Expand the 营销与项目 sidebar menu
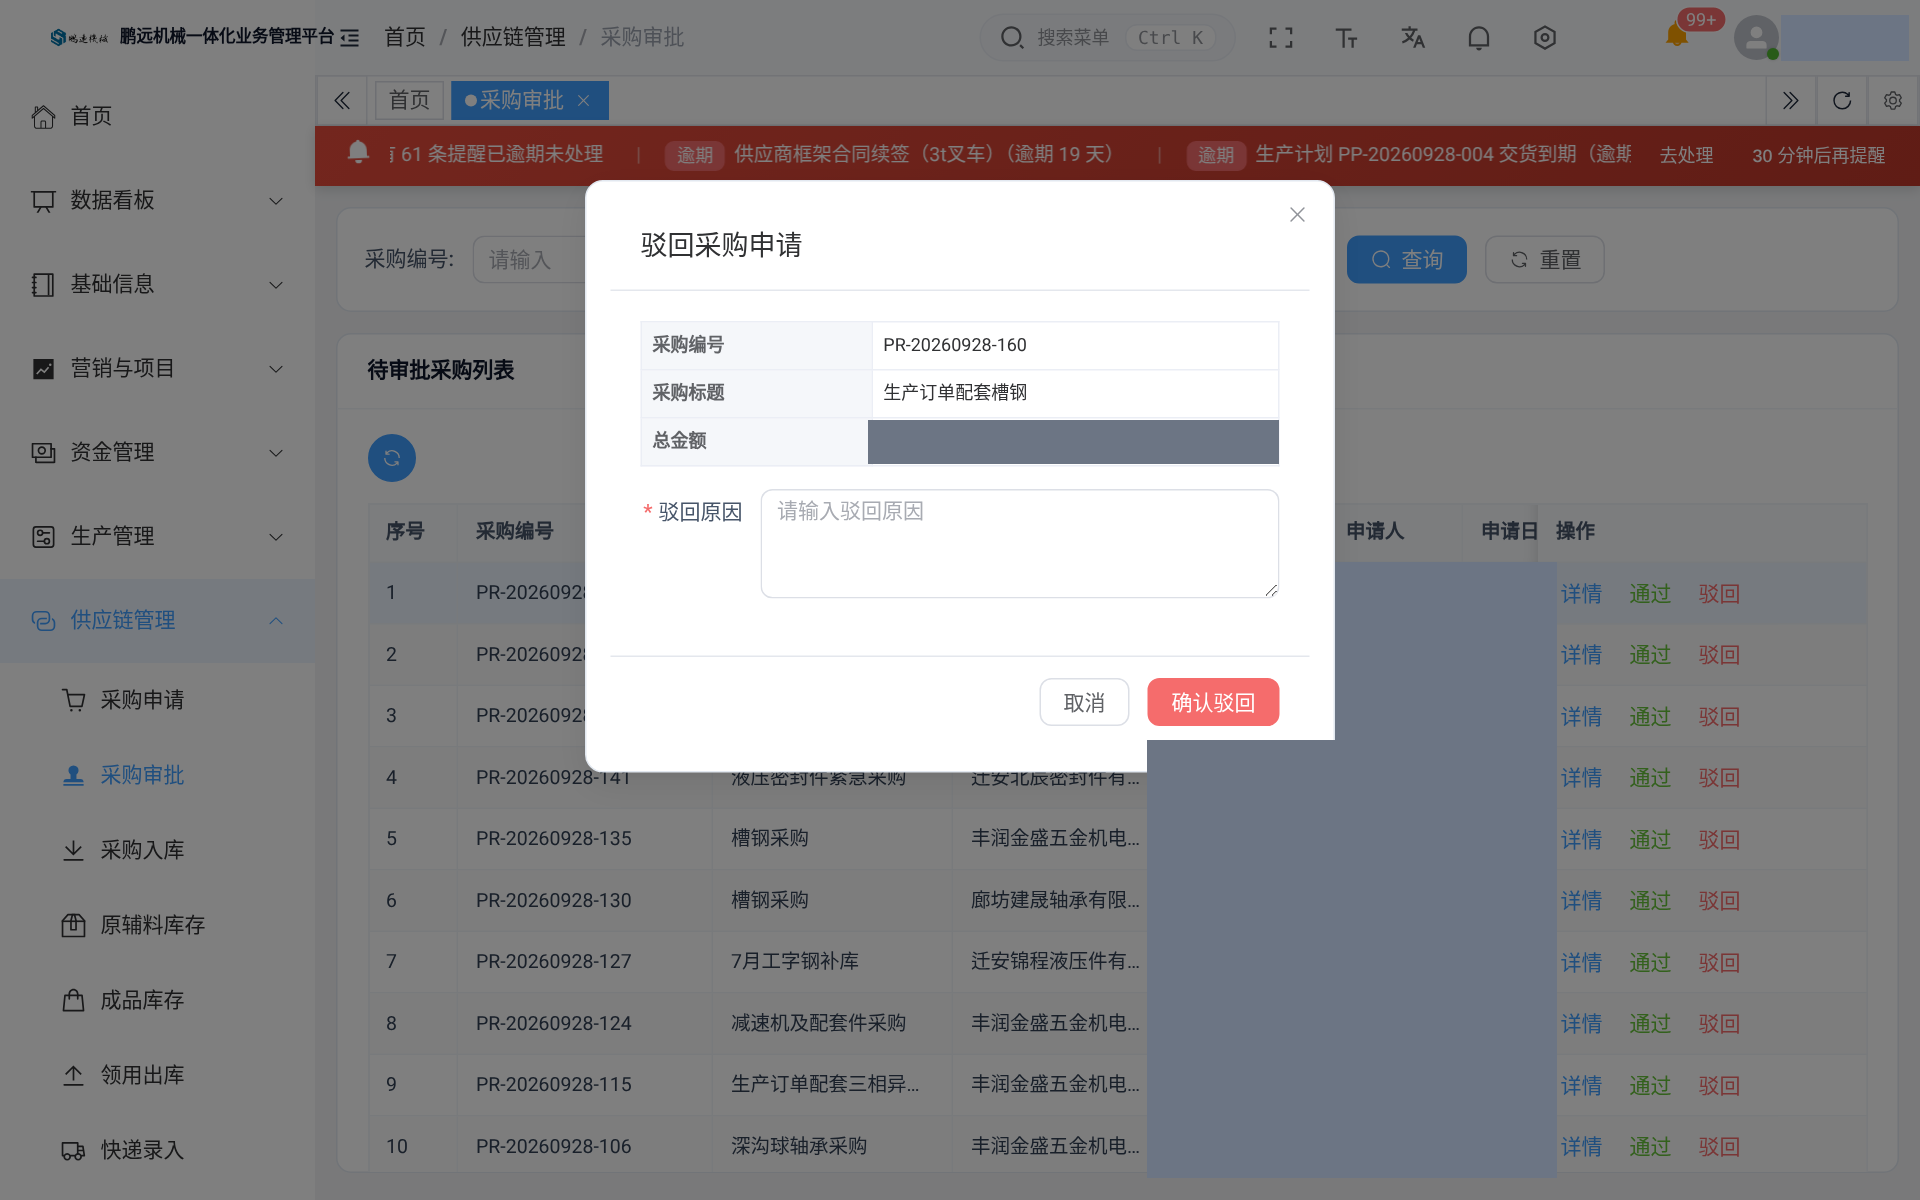1920x1200 pixels. 157,369
